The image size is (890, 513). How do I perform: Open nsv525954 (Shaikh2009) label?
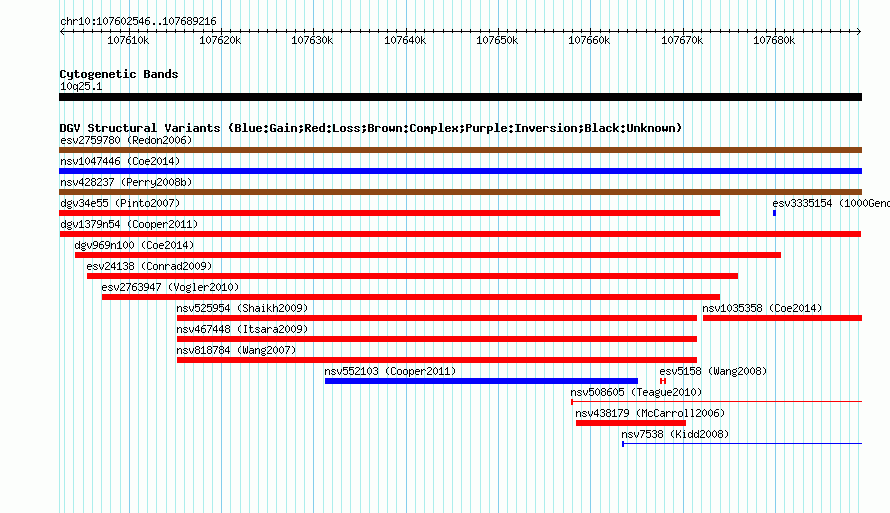point(242,308)
